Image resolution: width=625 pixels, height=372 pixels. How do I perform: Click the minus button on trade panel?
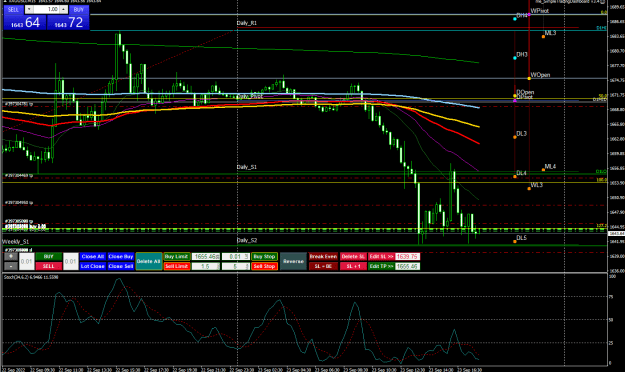11,266
